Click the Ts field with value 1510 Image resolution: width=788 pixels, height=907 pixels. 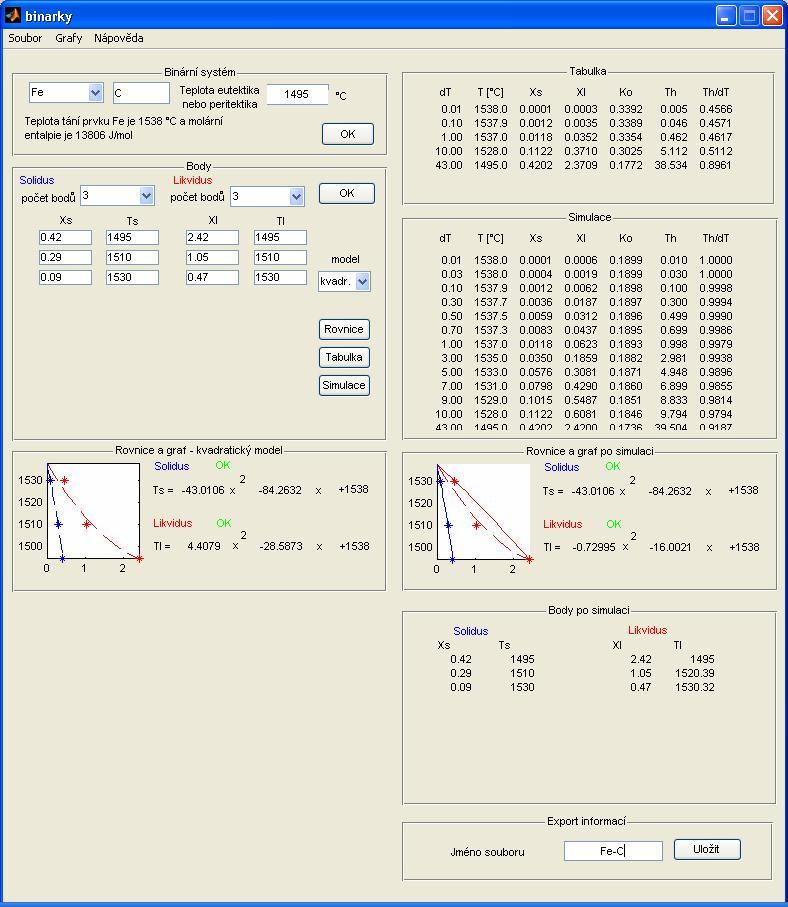click(132, 257)
